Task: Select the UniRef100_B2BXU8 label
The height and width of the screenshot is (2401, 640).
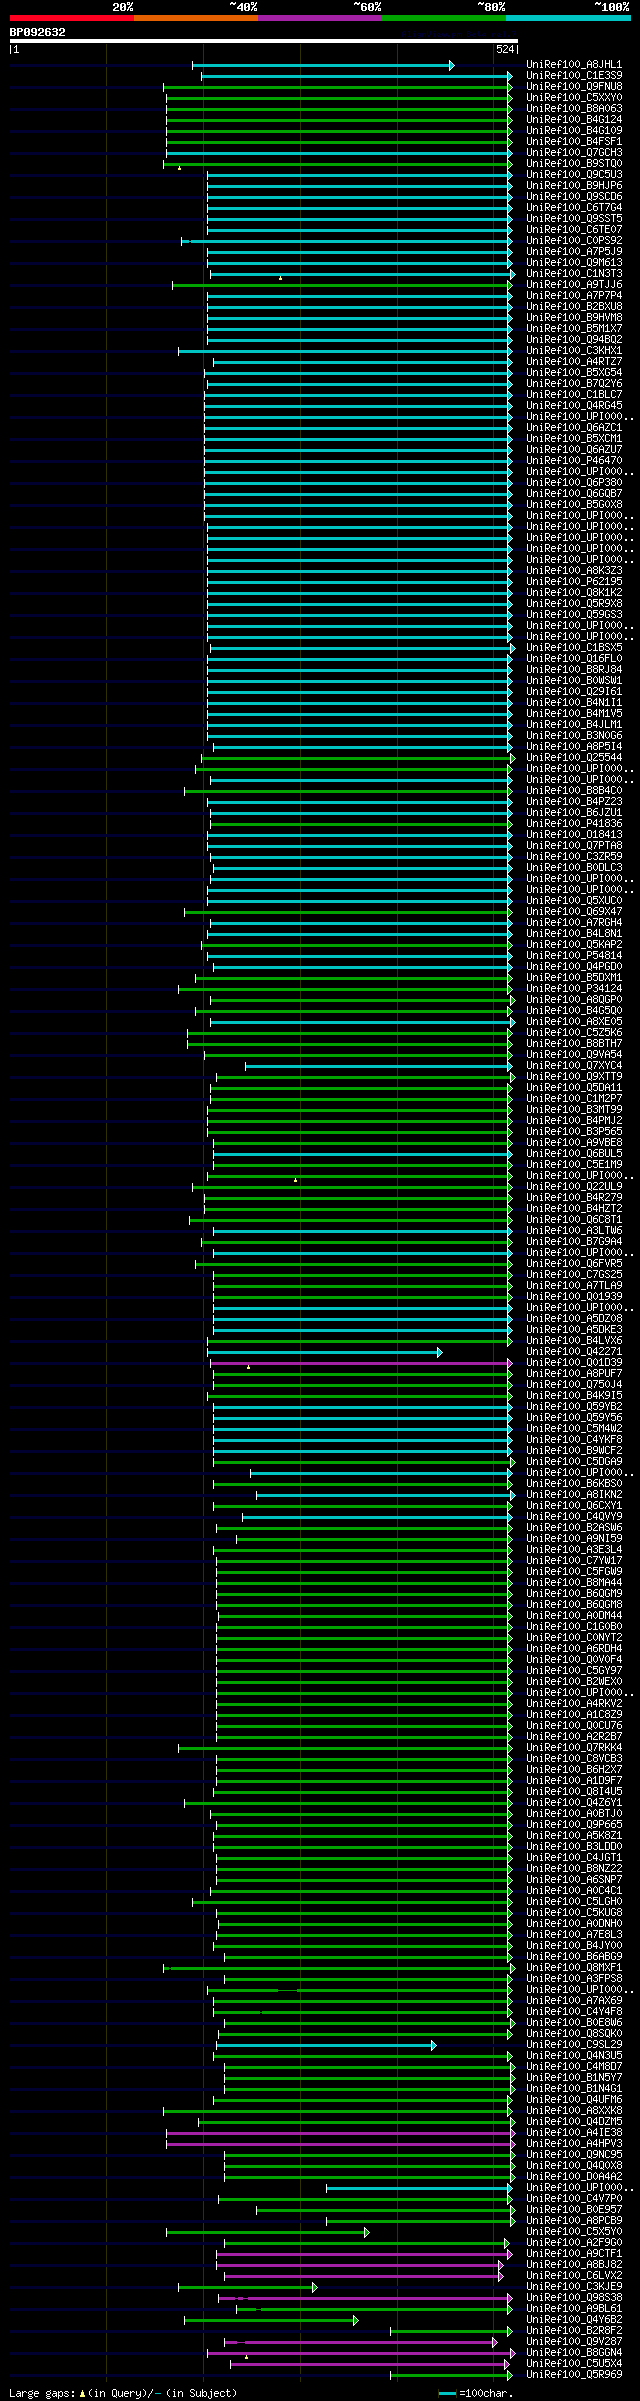Action: (x=574, y=307)
